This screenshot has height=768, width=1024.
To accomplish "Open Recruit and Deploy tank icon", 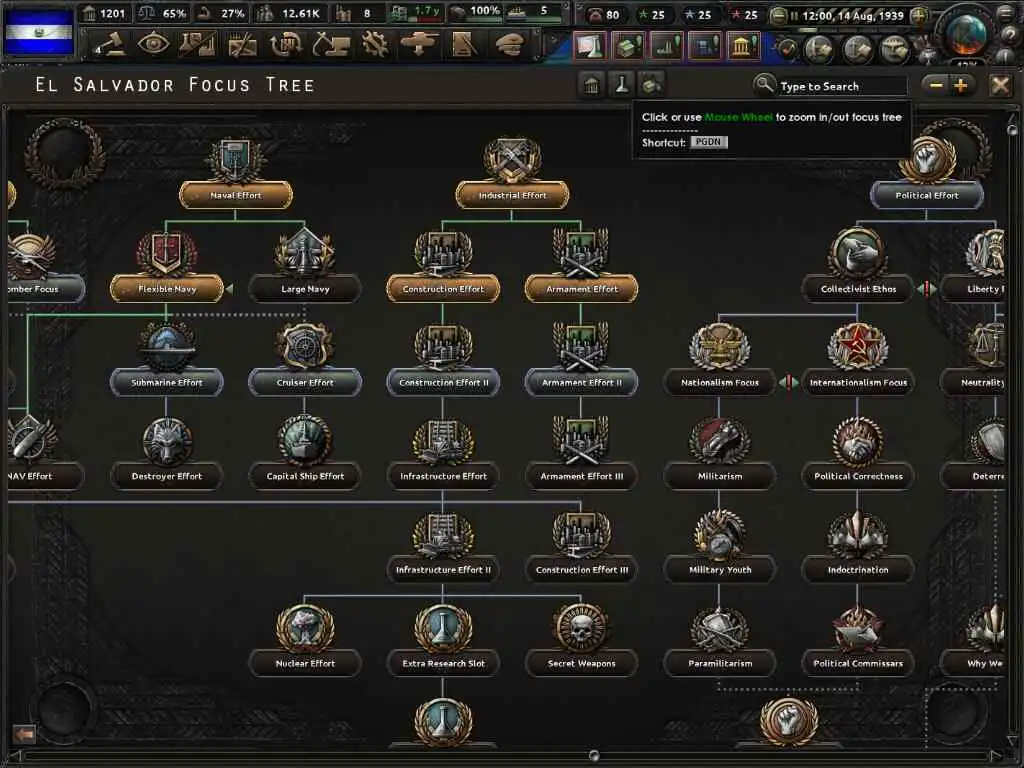I will click(x=420, y=45).
